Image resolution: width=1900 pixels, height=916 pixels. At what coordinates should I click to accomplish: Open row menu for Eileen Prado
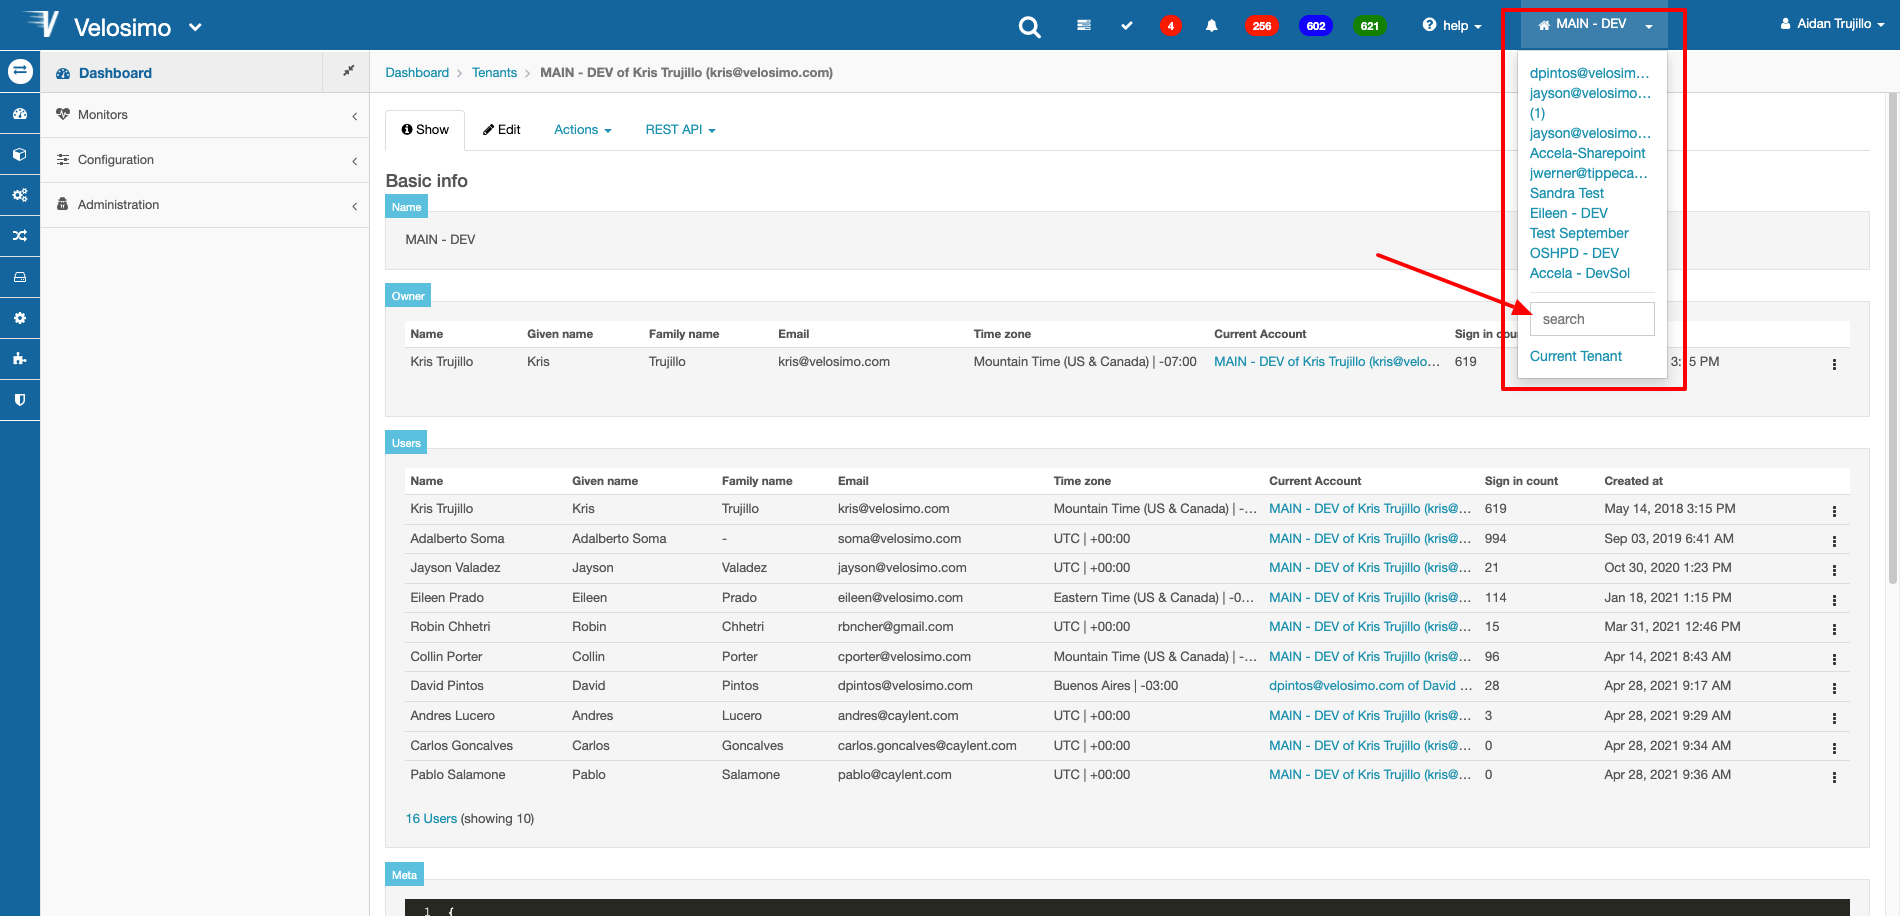(1834, 600)
